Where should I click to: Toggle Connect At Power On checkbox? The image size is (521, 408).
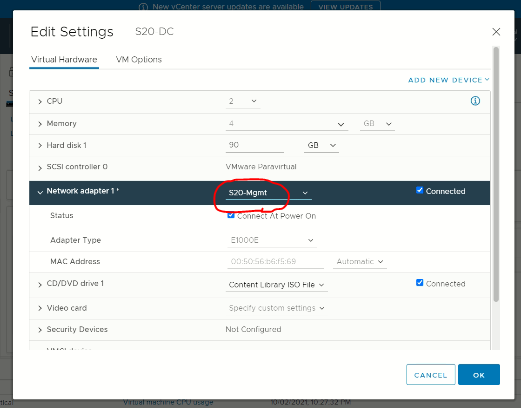click(231, 215)
